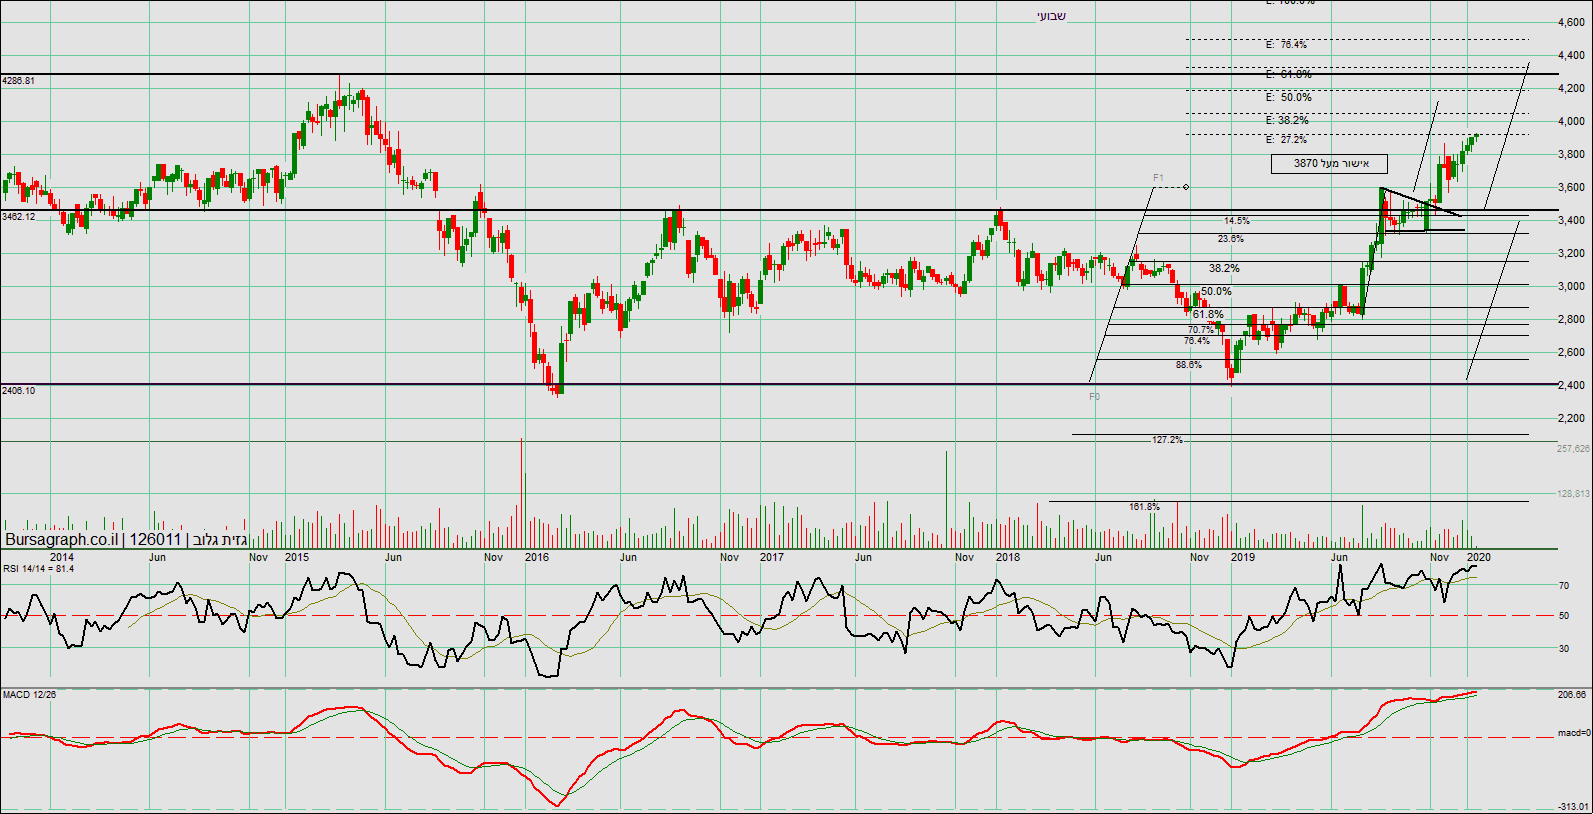The image size is (1593, 814).
Task: Select the 2406.10 support level label
Action: click(x=19, y=390)
